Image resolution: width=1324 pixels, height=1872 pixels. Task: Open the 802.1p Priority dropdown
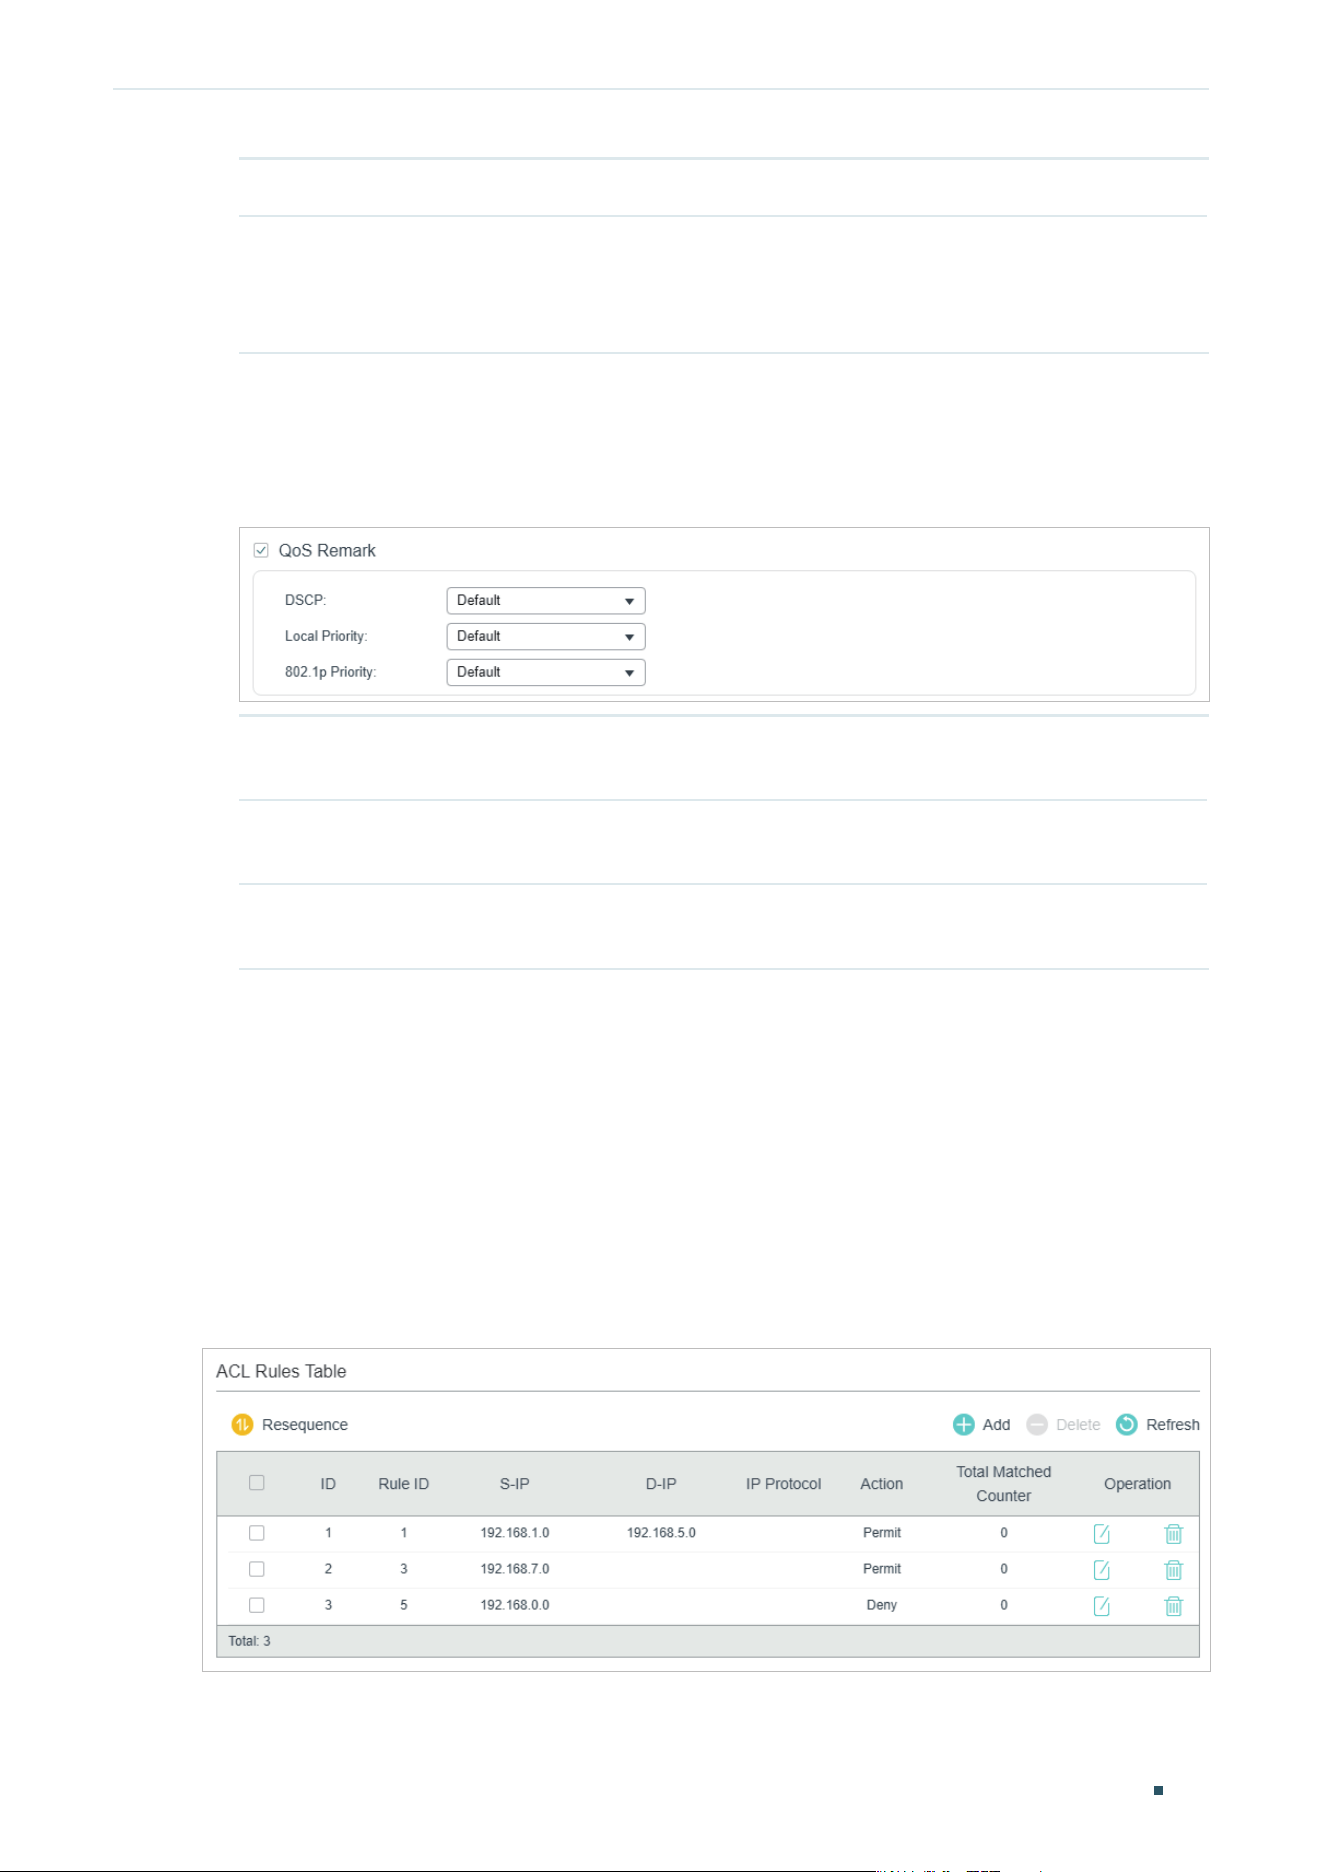click(x=546, y=673)
